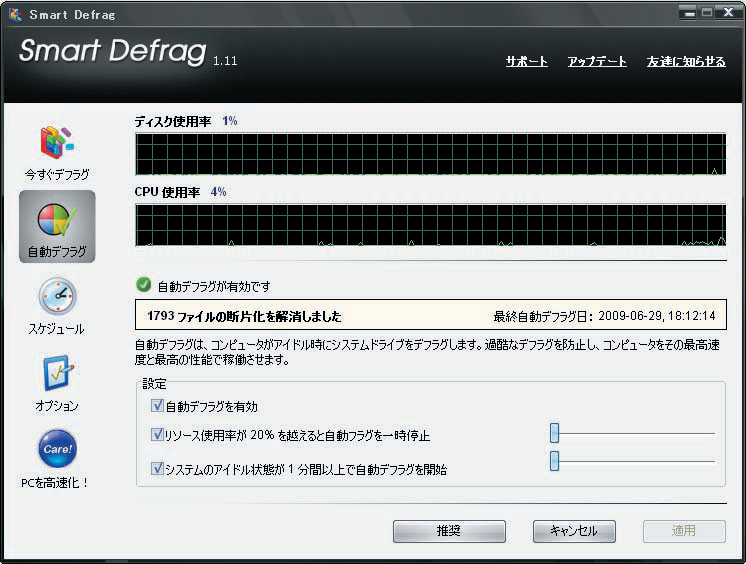Click the CPU 使用率 graph
The width and height of the screenshot is (746, 564).
click(431, 225)
